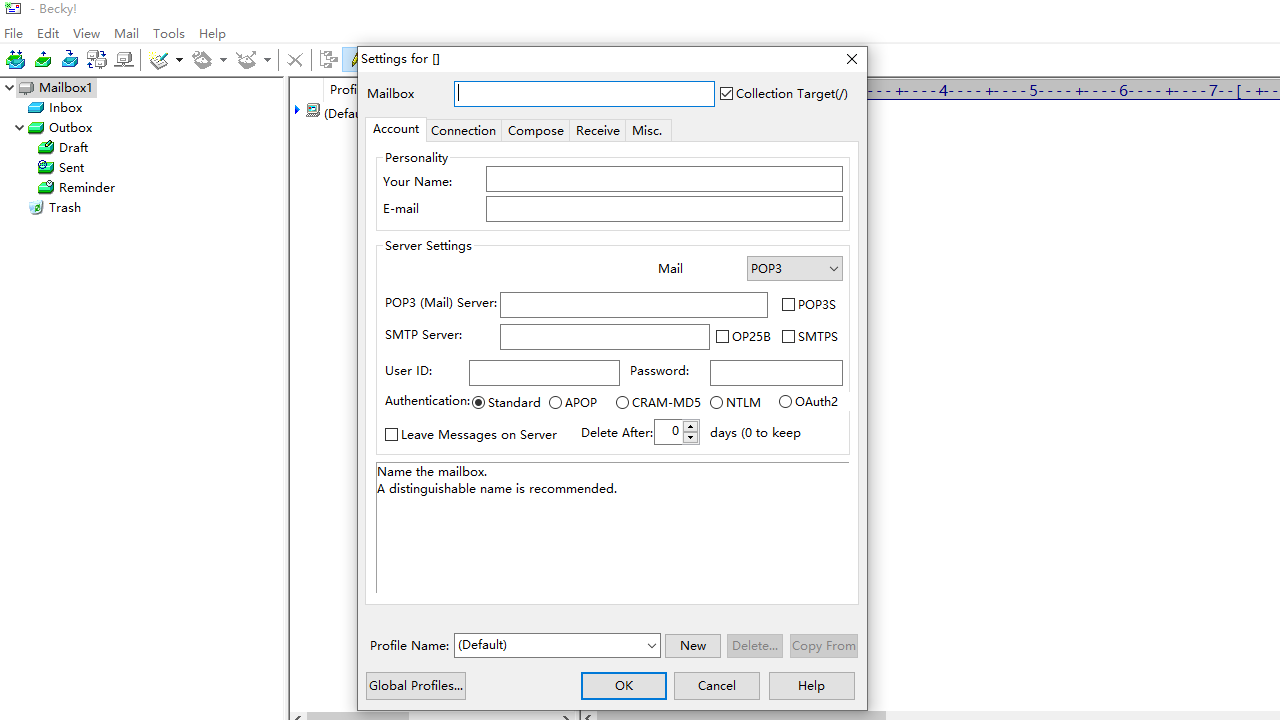Click the remote mailbox toolbar icon
Image resolution: width=1280 pixels, height=720 pixels.
124,60
